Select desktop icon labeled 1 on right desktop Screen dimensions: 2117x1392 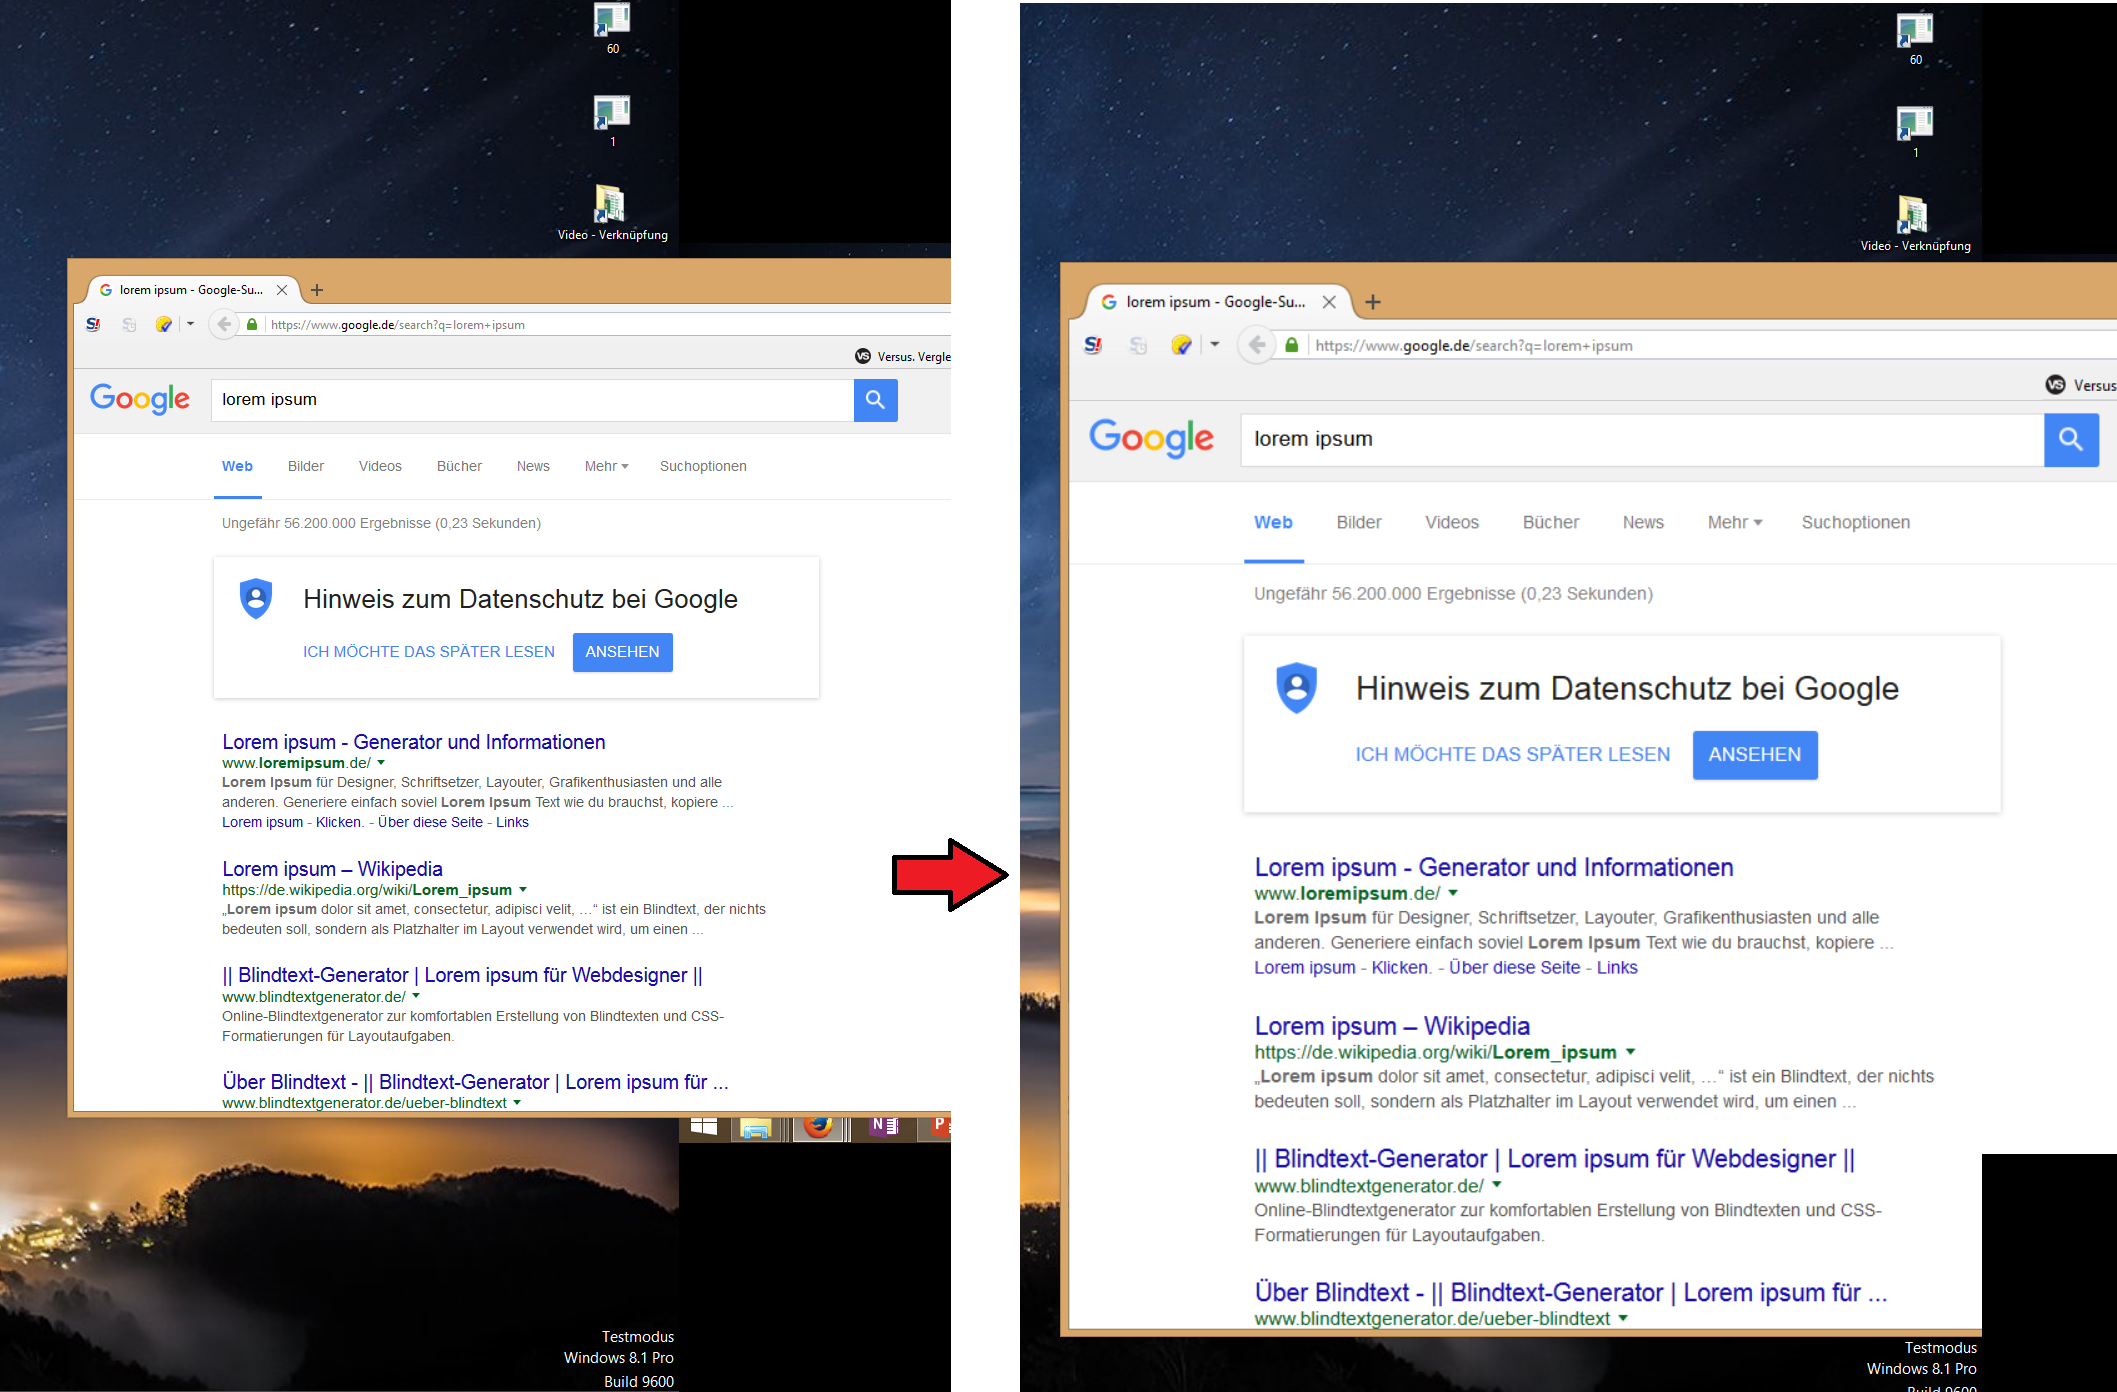1915,132
